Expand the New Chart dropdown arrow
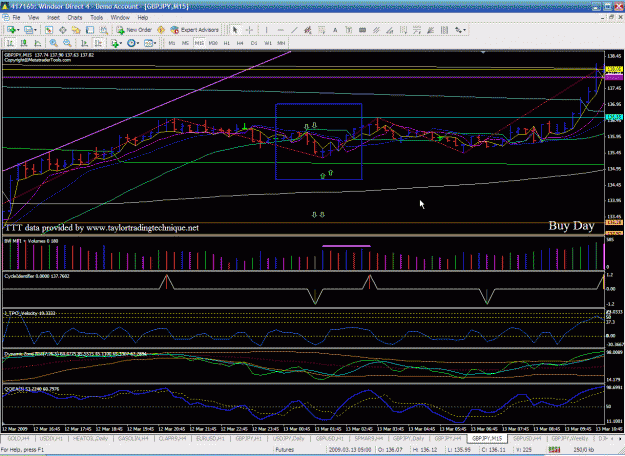The width and height of the screenshot is (625, 456). tap(18, 30)
